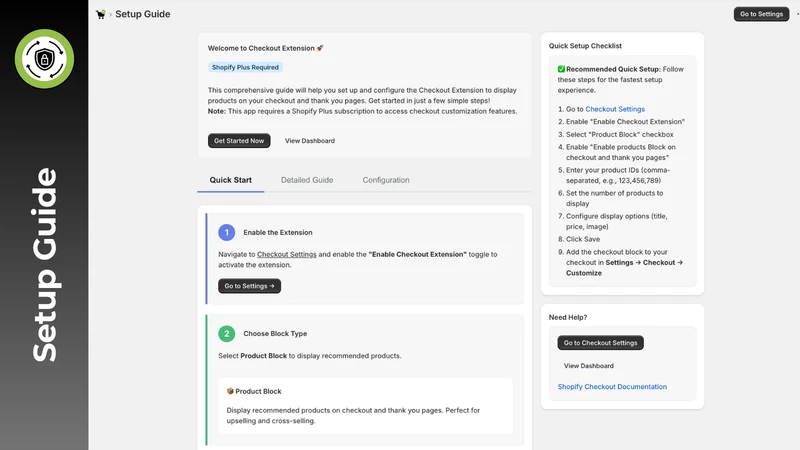Viewport: 800px width, 450px height.
Task: Click checklist item 'Select "Product Block" checkbox'
Action: click(619, 135)
